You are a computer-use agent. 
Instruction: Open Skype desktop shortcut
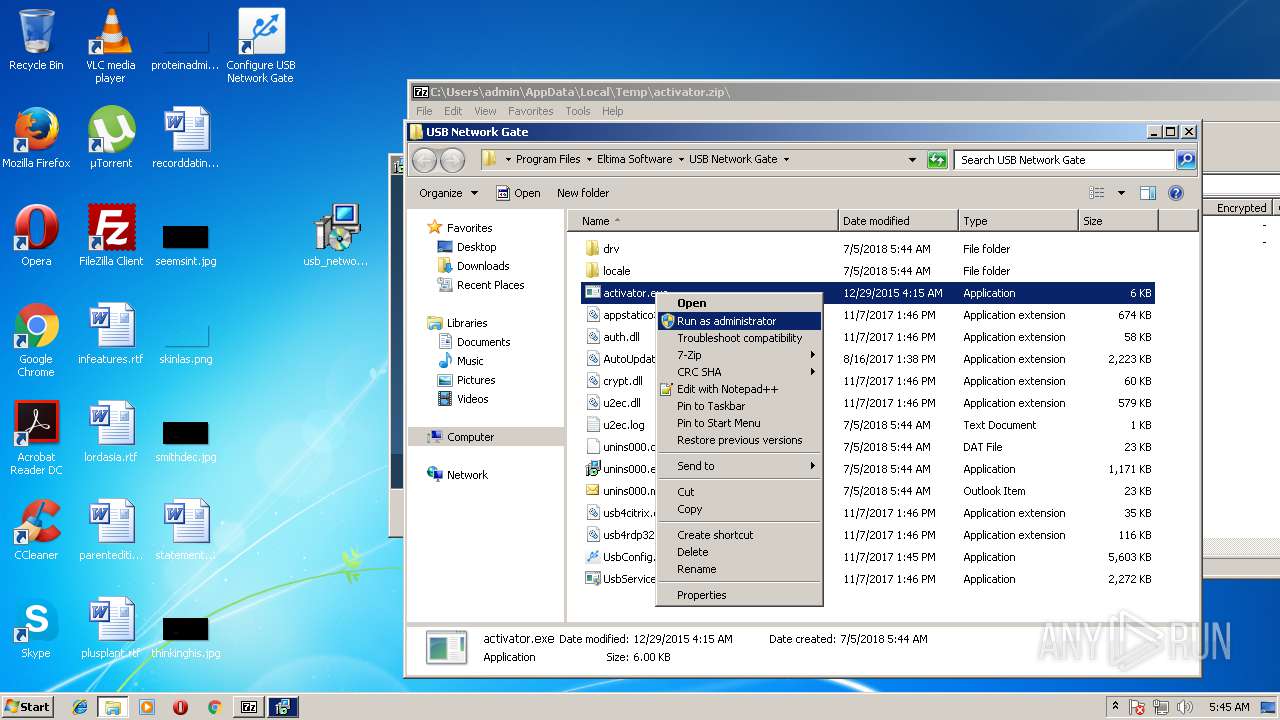(36, 628)
